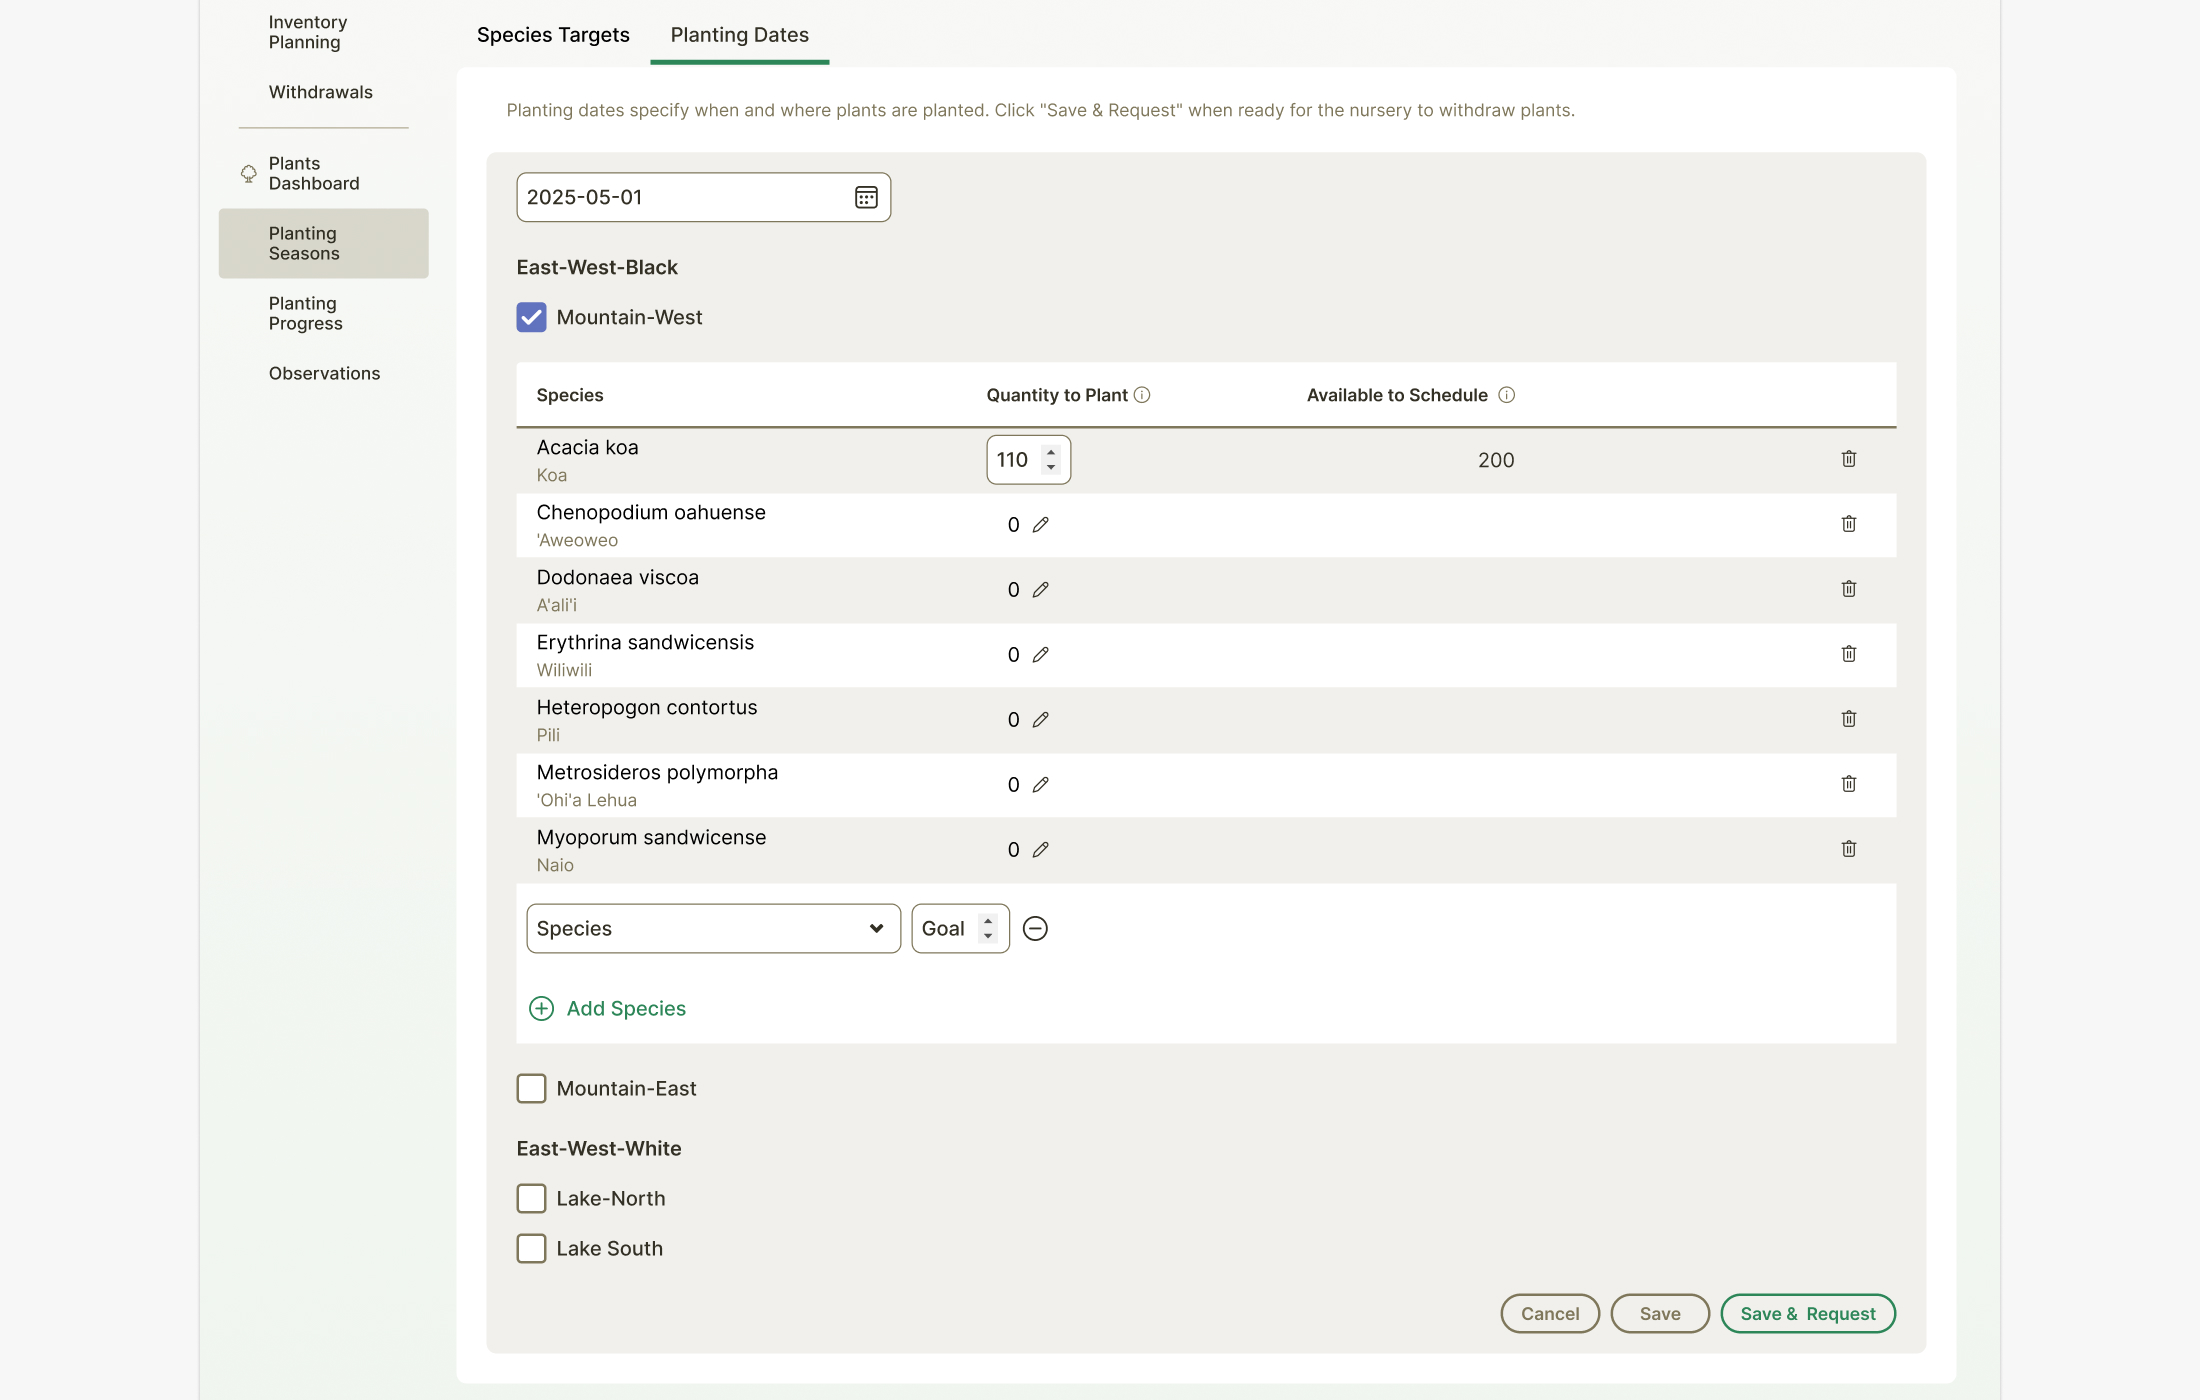
Task: Edit quantity for Metrosideros polymorpha
Action: point(1040,785)
